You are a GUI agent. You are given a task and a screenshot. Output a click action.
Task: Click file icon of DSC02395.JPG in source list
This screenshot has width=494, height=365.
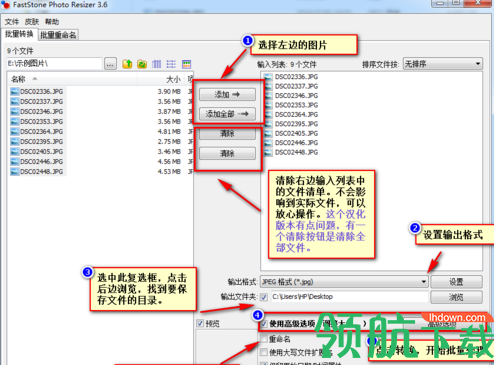tap(15, 141)
